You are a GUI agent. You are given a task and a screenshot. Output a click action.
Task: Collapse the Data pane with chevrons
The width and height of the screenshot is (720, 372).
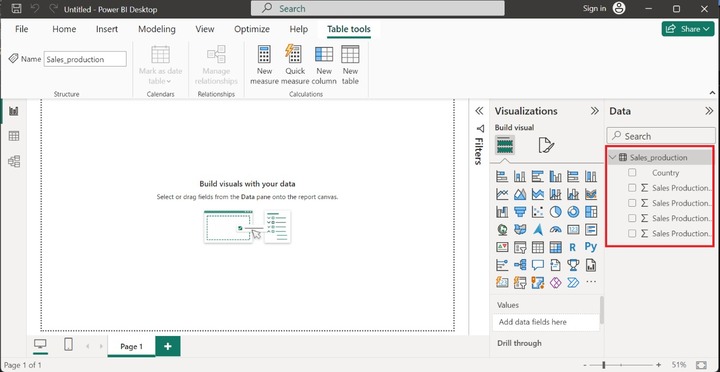click(x=709, y=111)
